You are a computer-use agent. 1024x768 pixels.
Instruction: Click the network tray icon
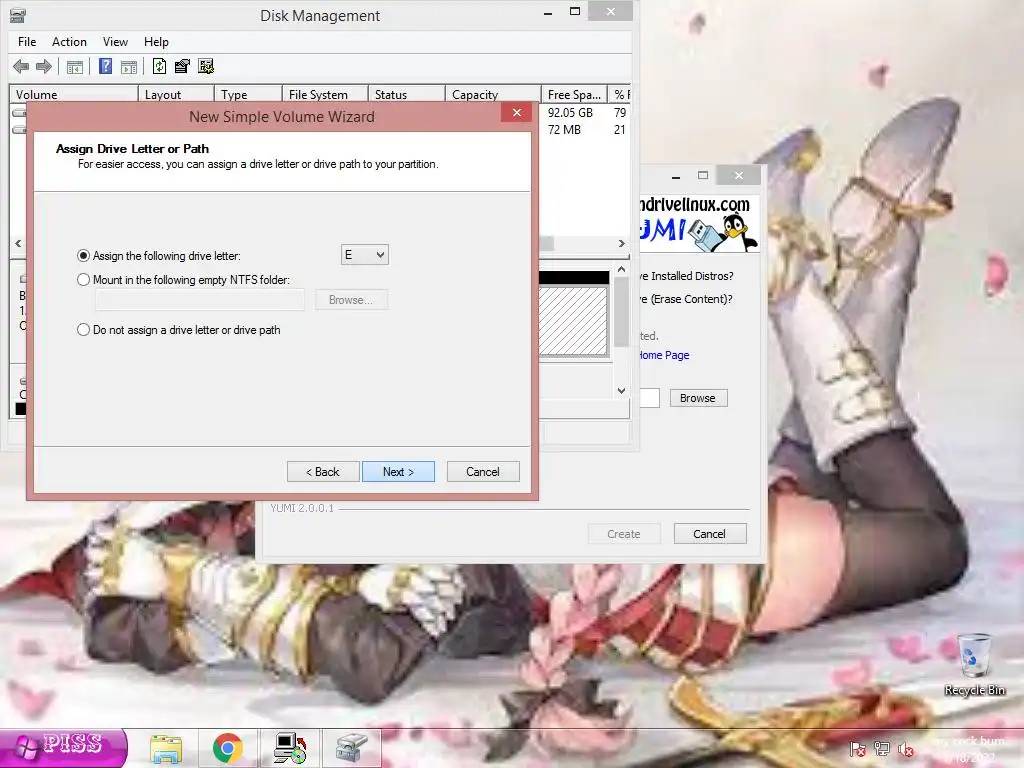[882, 750]
